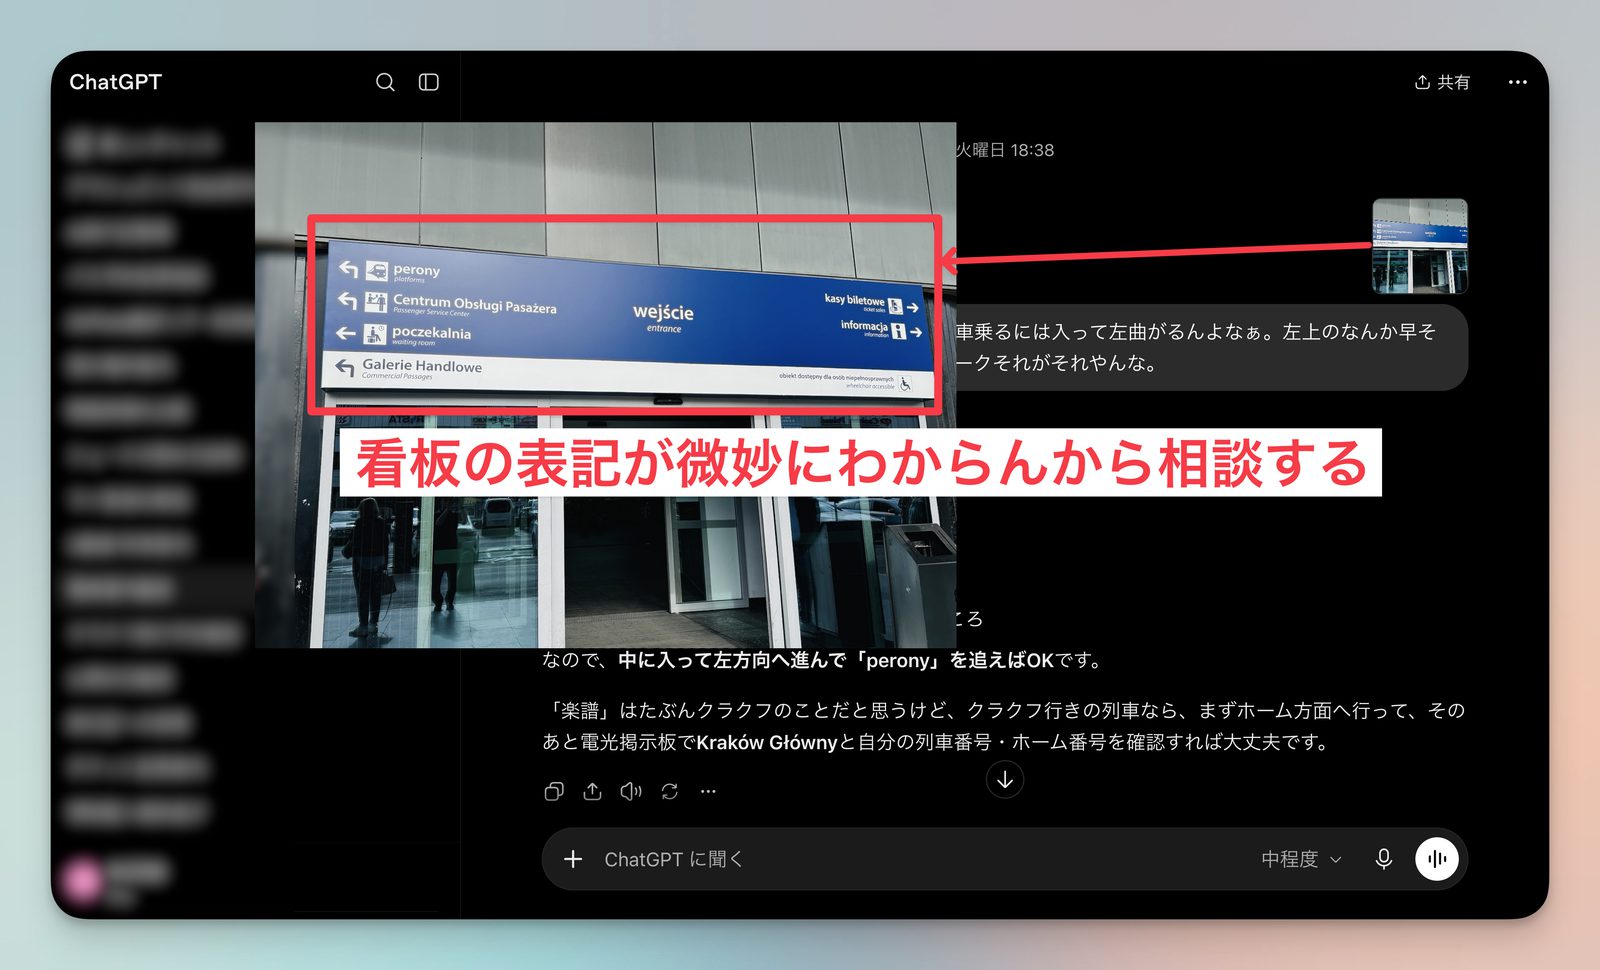Image resolution: width=1600 pixels, height=970 pixels.
Task: Toggle the sidebar panel icon
Action: 429,82
